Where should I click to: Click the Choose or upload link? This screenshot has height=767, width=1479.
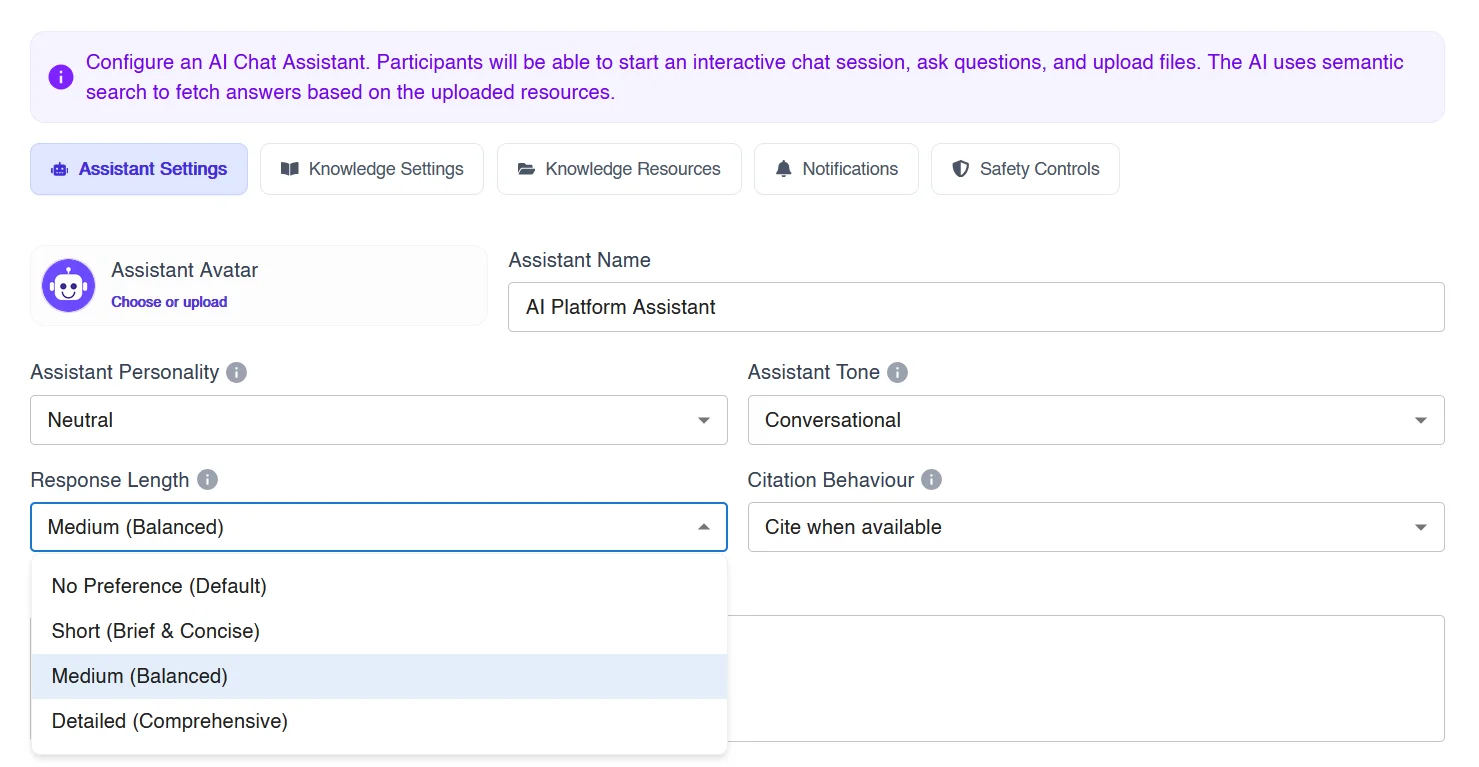[169, 302]
